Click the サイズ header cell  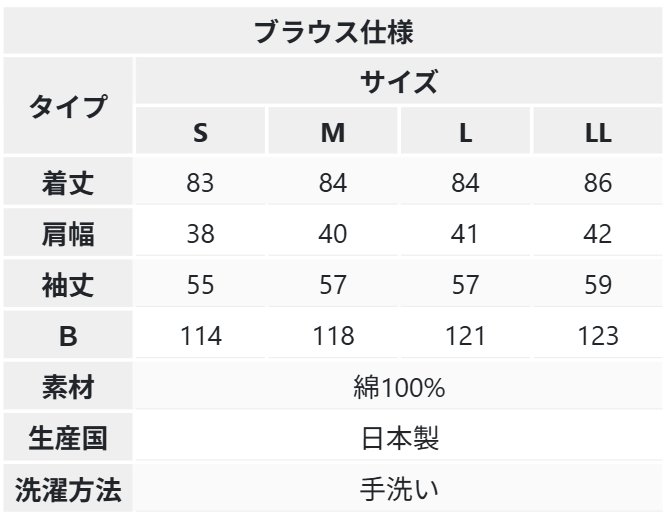click(x=399, y=82)
